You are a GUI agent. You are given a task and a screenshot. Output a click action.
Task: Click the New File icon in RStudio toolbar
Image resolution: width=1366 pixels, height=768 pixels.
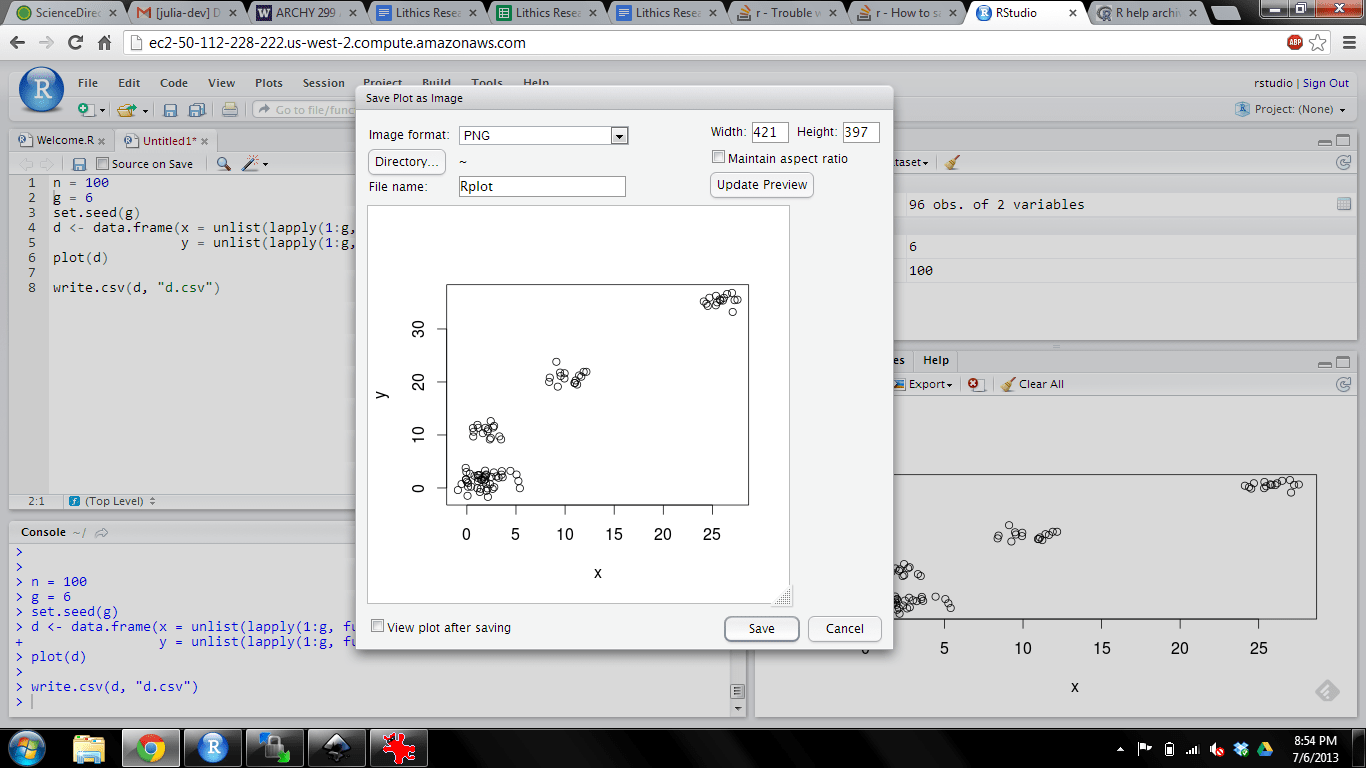[86, 110]
